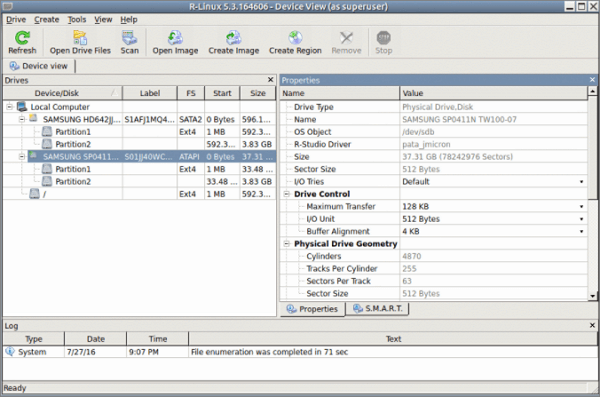Close the Log panel
The image size is (600, 397).
click(592, 325)
